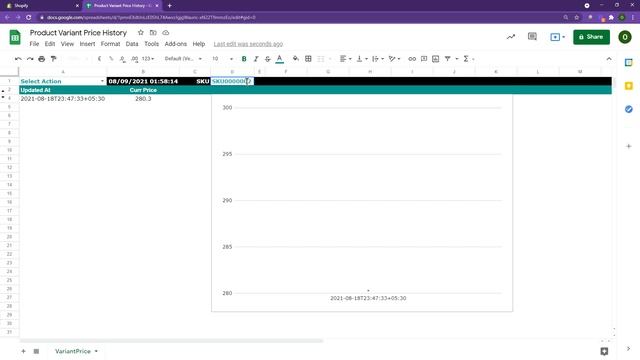Open the Help menu
Image resolution: width=640 pixels, height=360 pixels.
pyautogui.click(x=199, y=44)
